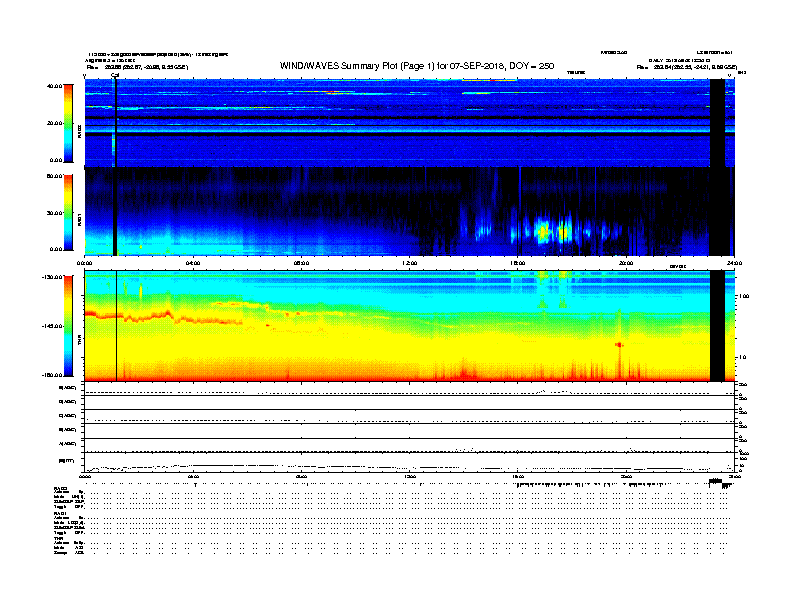
Task: Click the RAD1 color scale bar
Action: (68, 213)
